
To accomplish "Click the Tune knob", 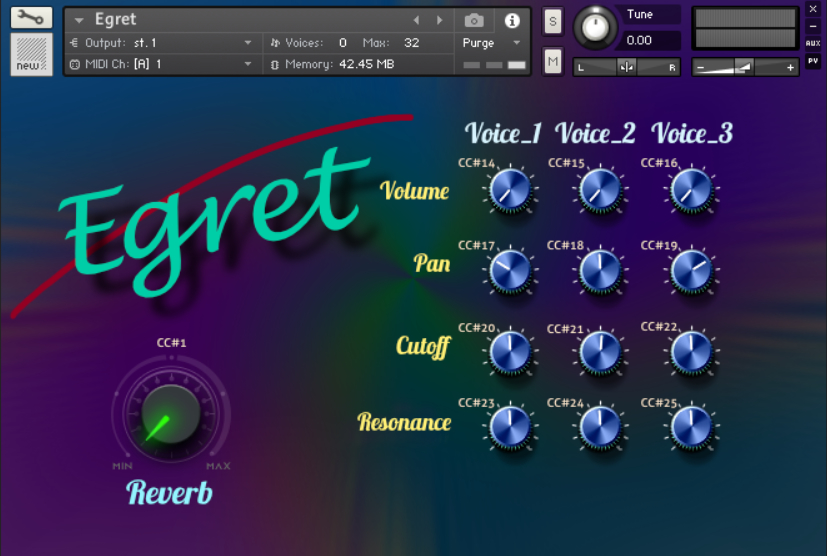I will point(595,27).
